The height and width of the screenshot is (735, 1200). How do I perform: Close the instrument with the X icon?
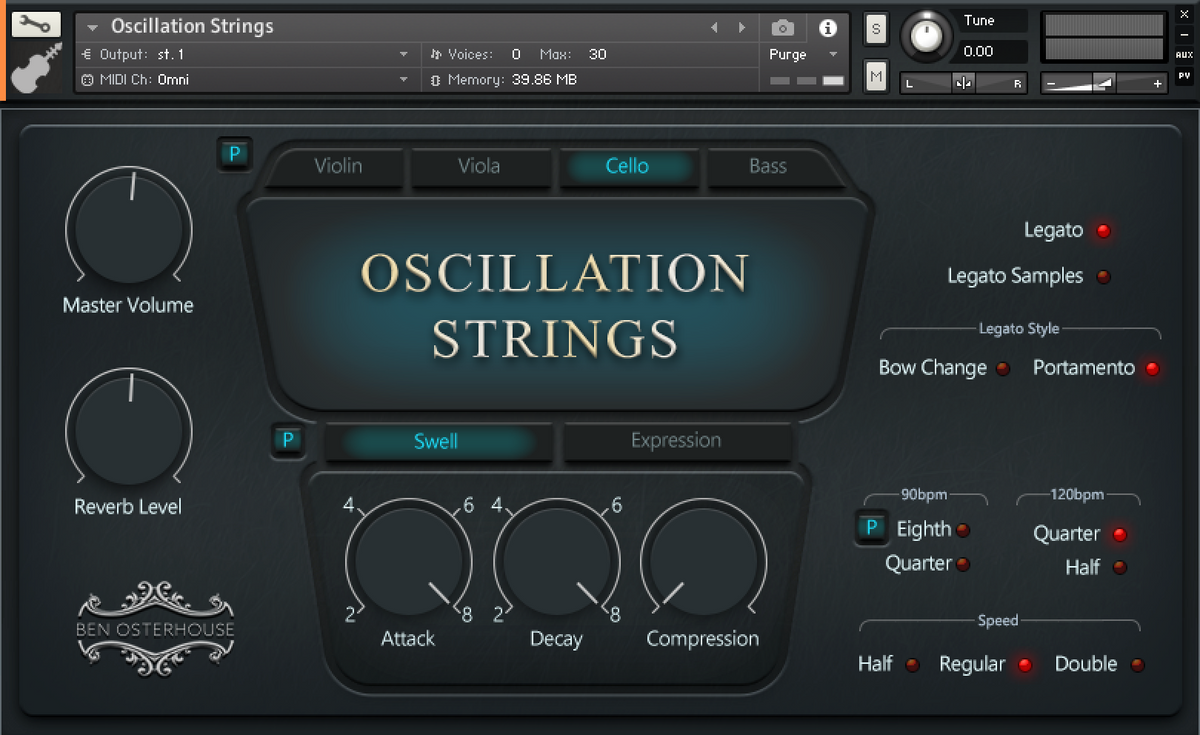pos(1184,14)
